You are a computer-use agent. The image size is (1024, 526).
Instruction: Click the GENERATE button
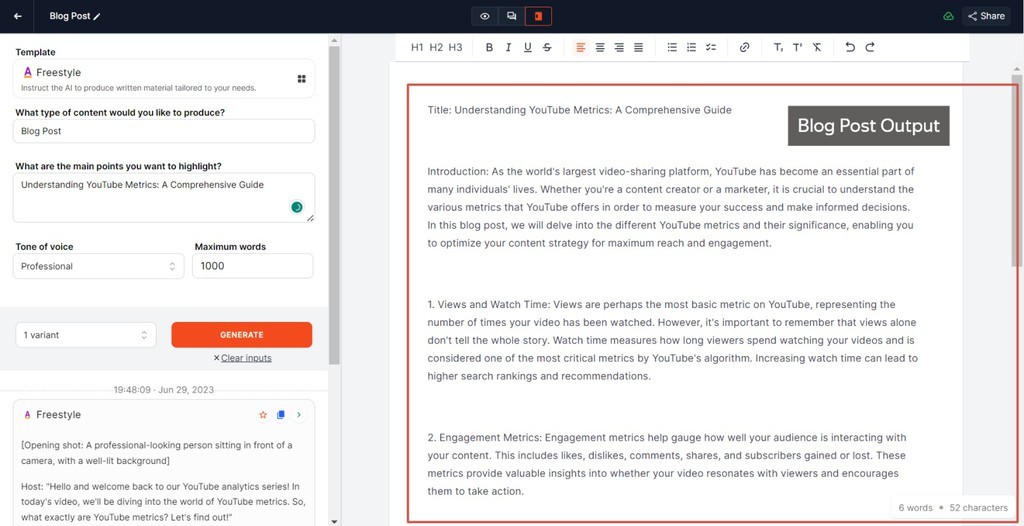click(x=242, y=335)
